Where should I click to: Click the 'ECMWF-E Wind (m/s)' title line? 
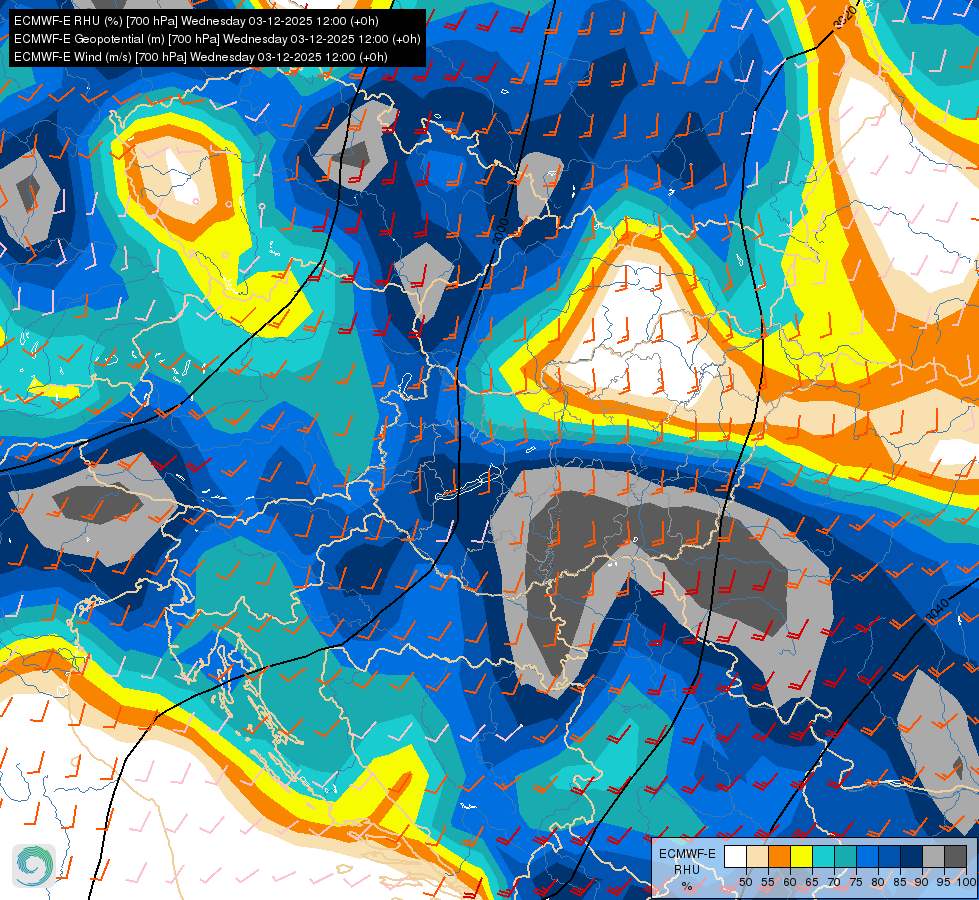tap(200, 57)
